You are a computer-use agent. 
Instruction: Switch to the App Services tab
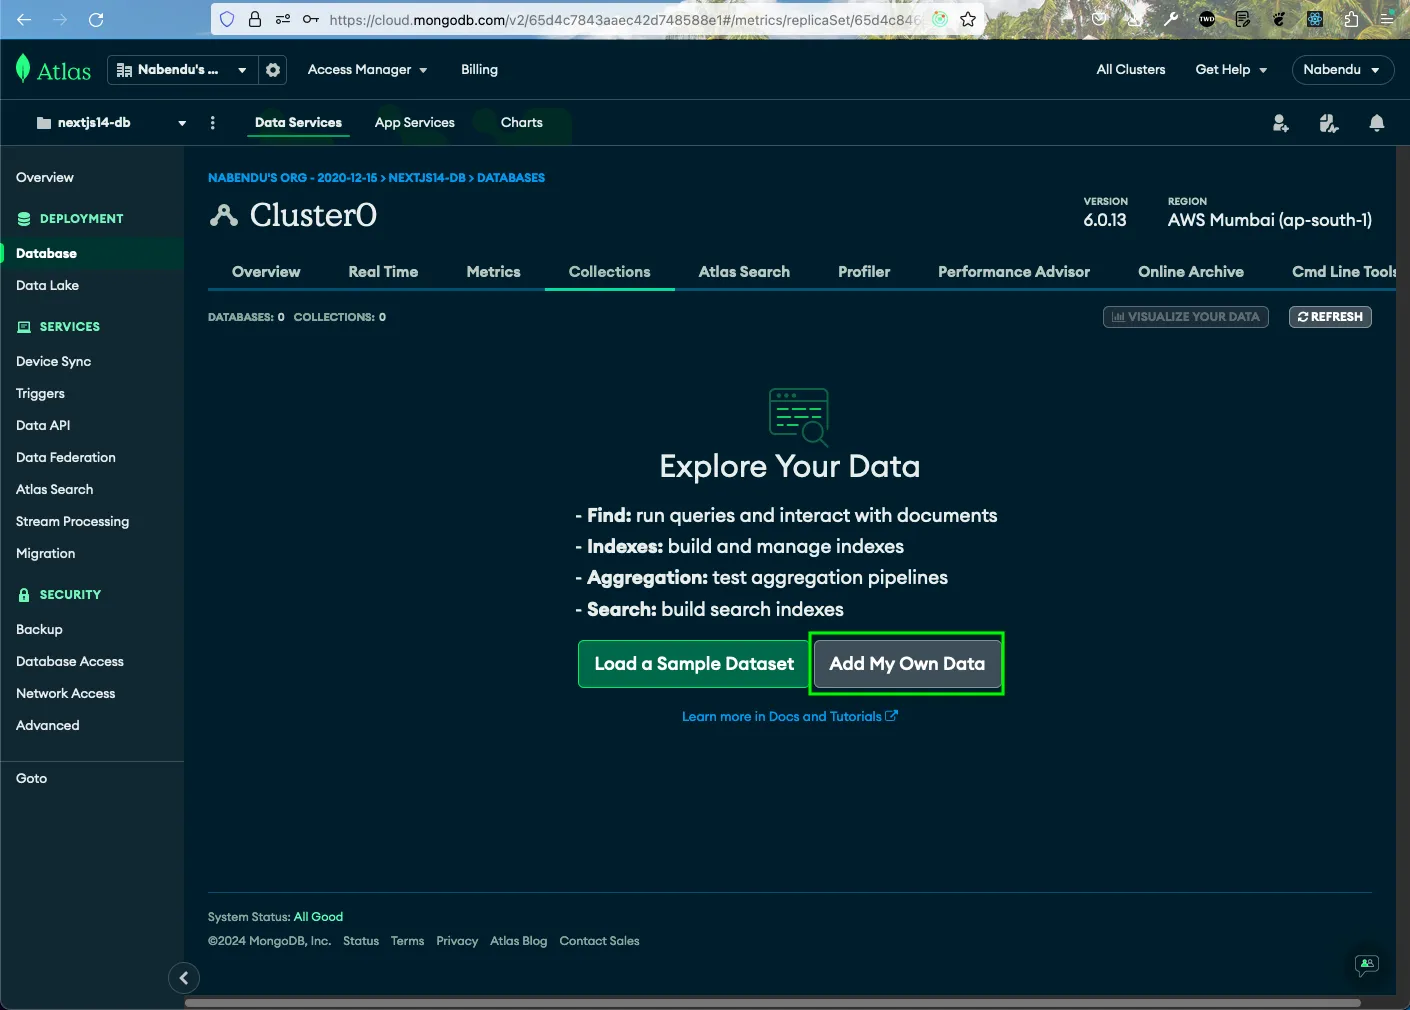coord(414,123)
